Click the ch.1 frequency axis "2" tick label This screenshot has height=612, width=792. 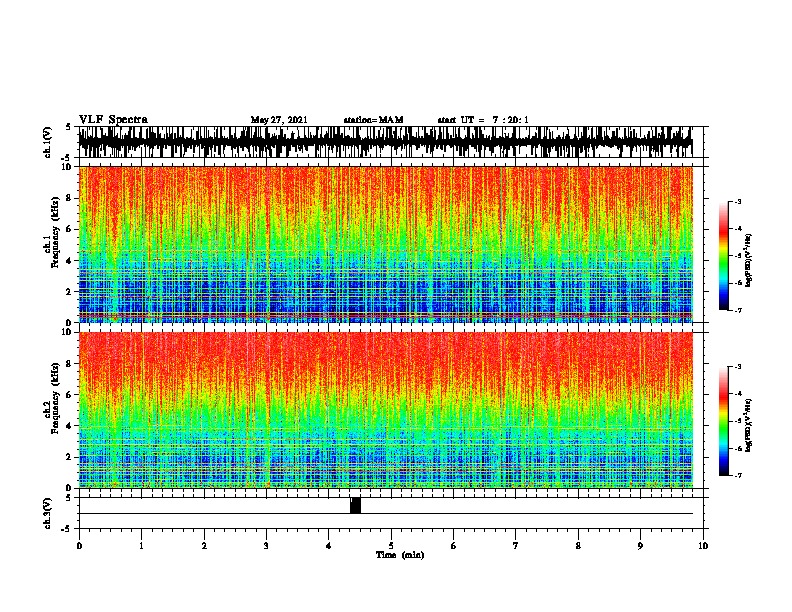(69, 291)
